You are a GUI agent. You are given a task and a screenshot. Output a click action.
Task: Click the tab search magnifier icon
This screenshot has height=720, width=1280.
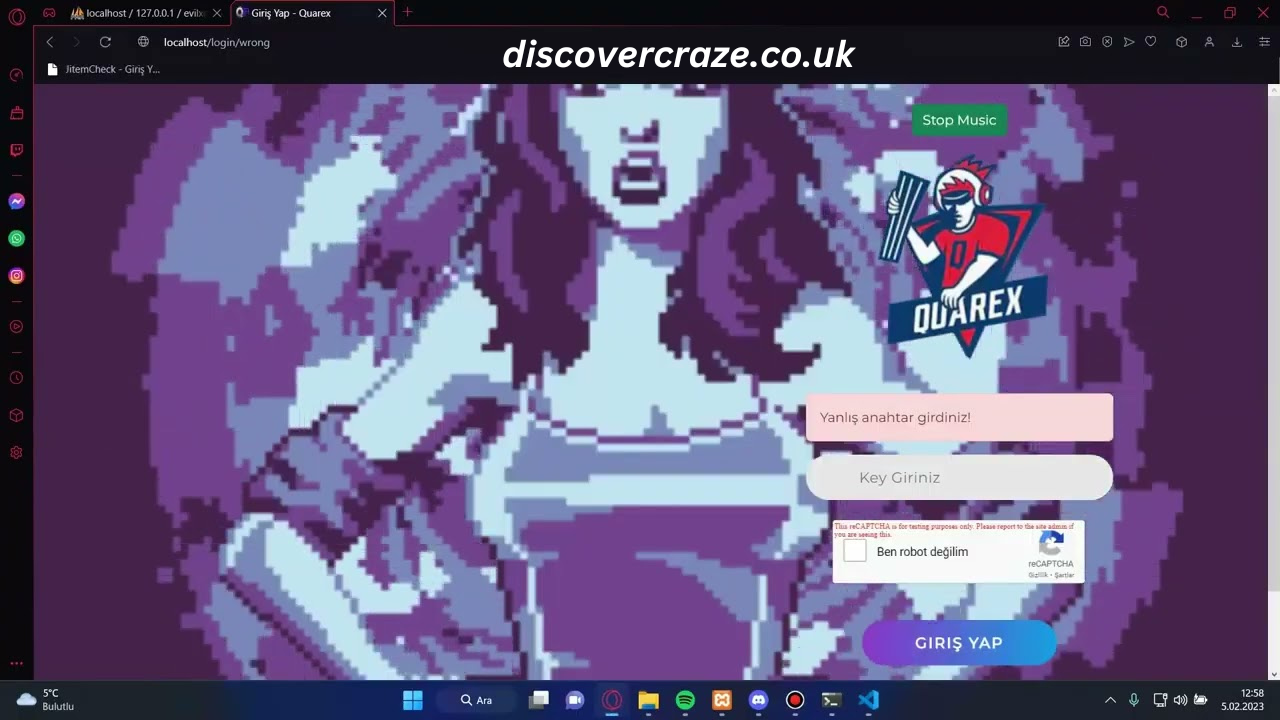[1163, 13]
